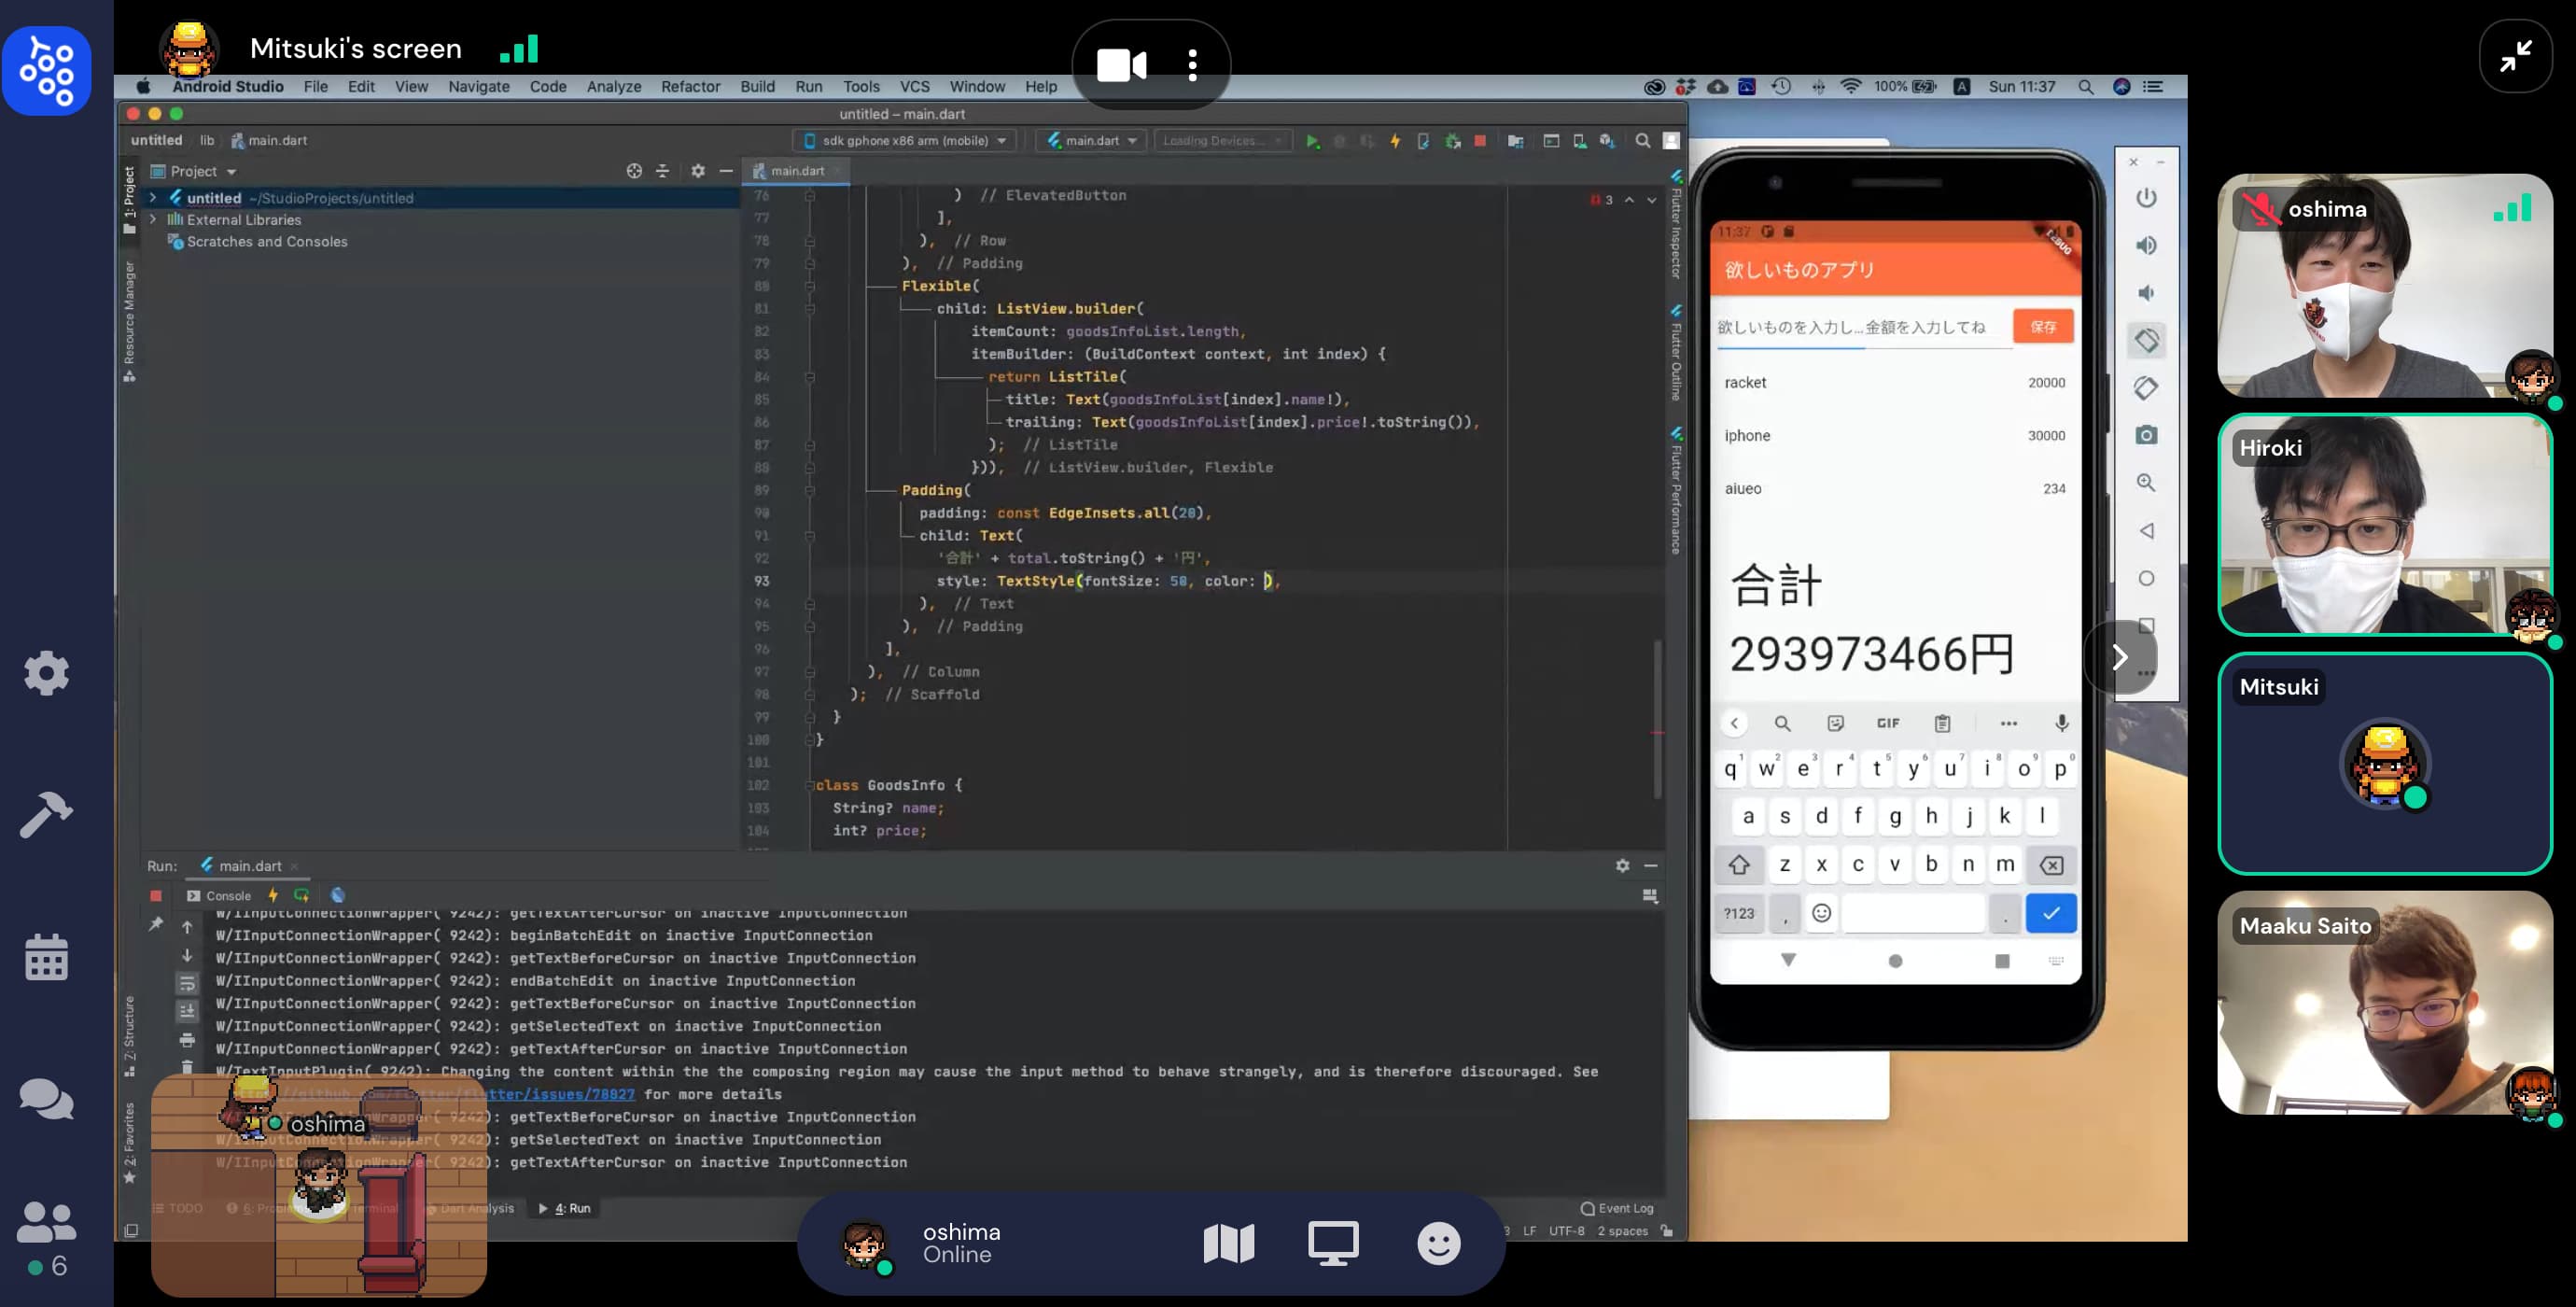Go to previous error with up chevron in editor
Screen dimensions: 2576x1307
pos(1629,200)
